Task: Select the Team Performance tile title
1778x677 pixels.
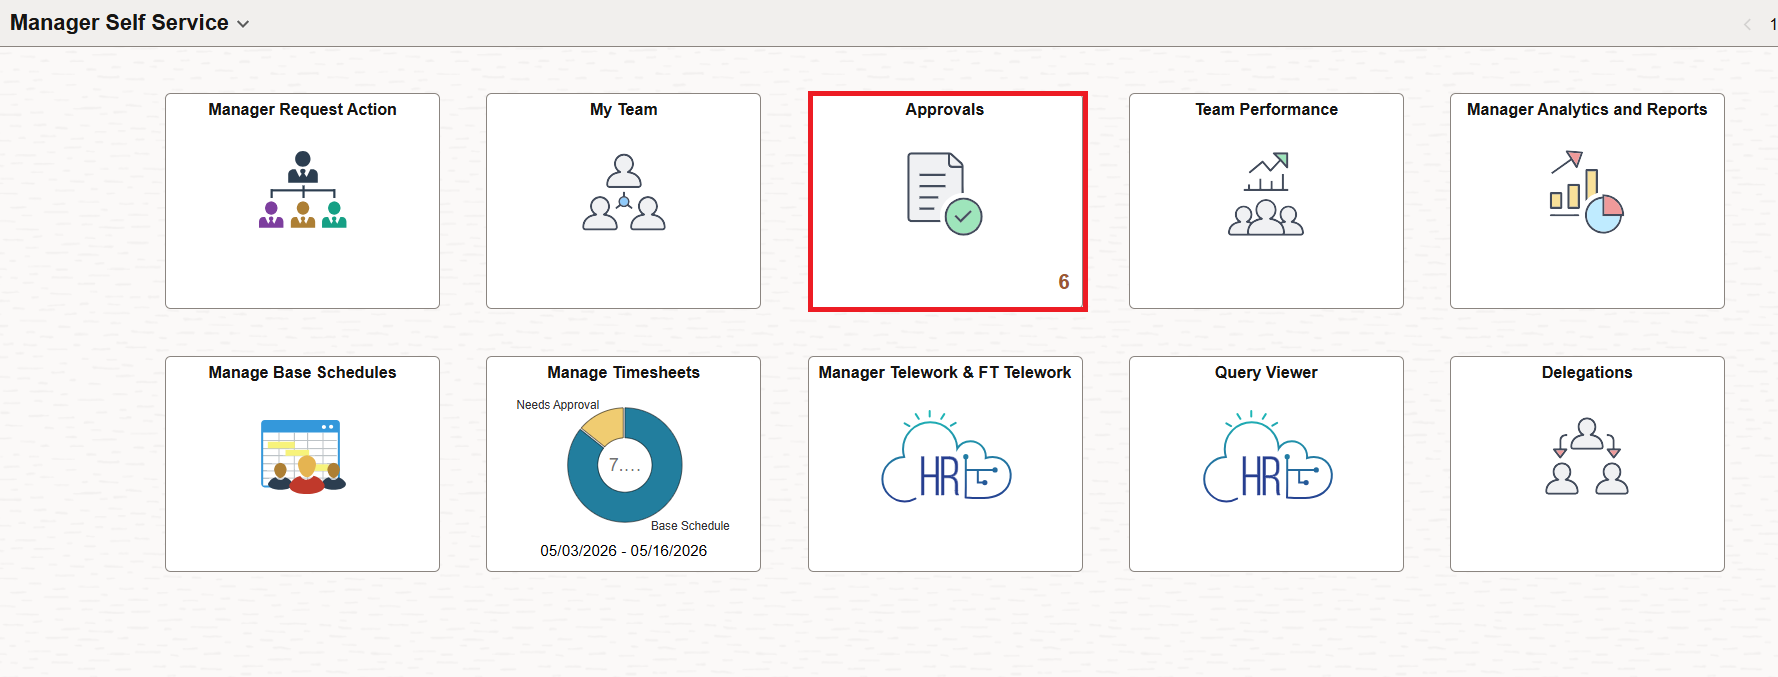Action: (x=1266, y=110)
